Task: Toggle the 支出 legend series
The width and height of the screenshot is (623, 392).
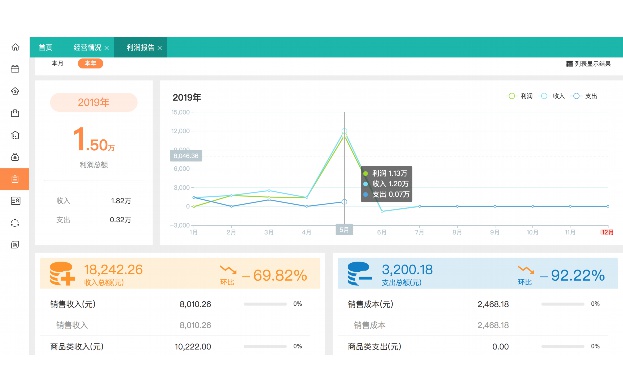Action: pos(585,96)
